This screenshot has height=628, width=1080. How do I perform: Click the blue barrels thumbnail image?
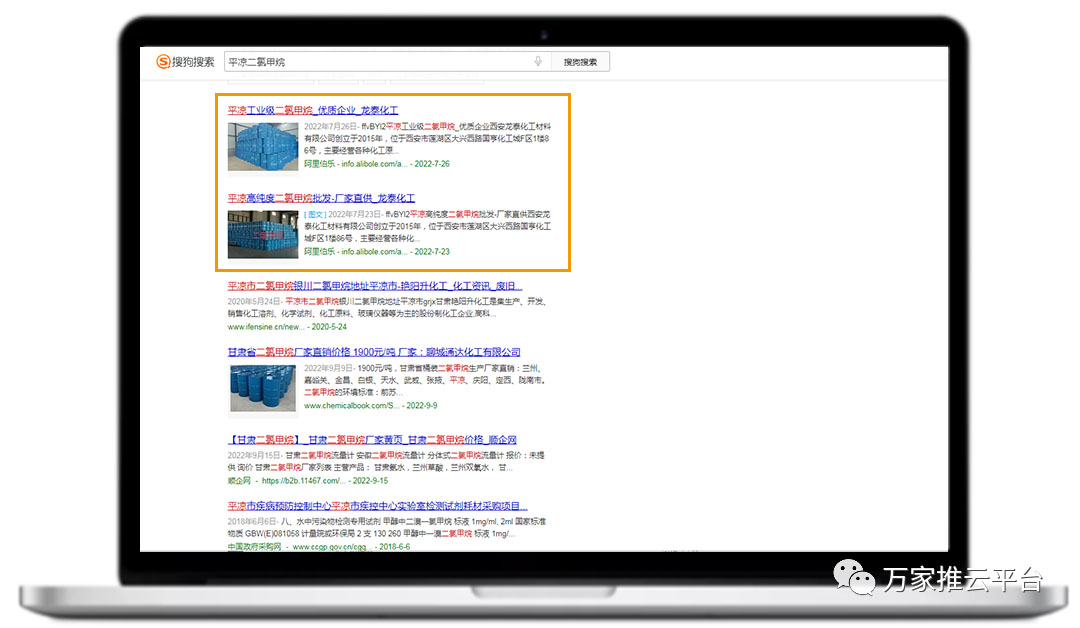262,388
